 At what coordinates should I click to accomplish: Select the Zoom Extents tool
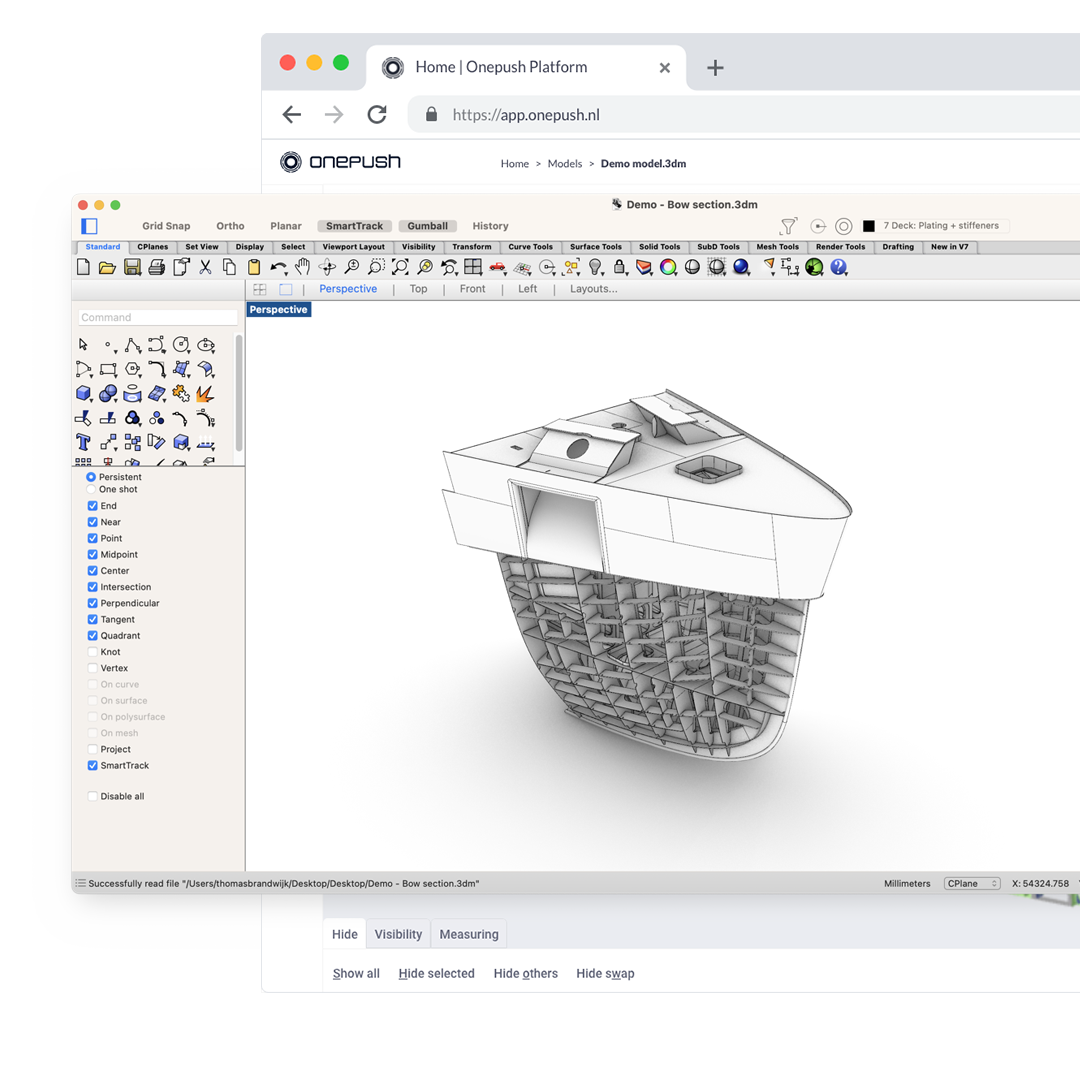click(400, 267)
